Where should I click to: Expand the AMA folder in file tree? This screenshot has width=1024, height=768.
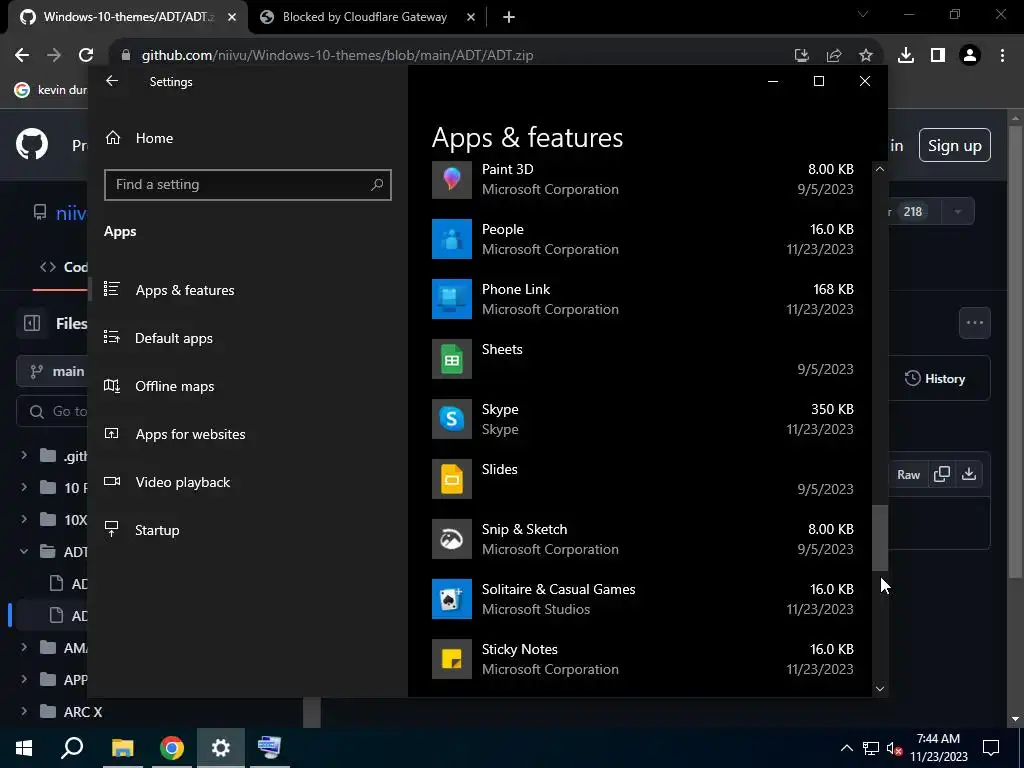point(24,647)
